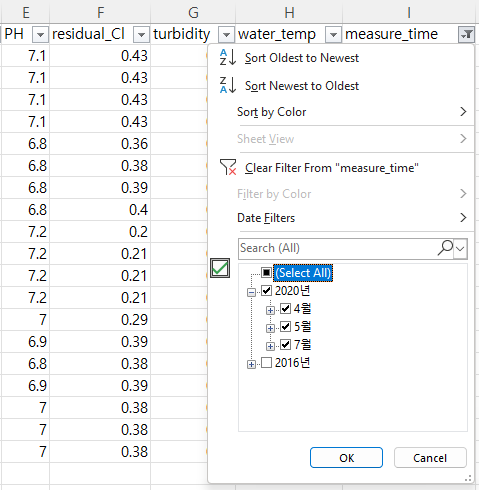Click the 2020년 tree label
Image resolution: width=479 pixels, height=490 pixels.
click(x=292, y=291)
